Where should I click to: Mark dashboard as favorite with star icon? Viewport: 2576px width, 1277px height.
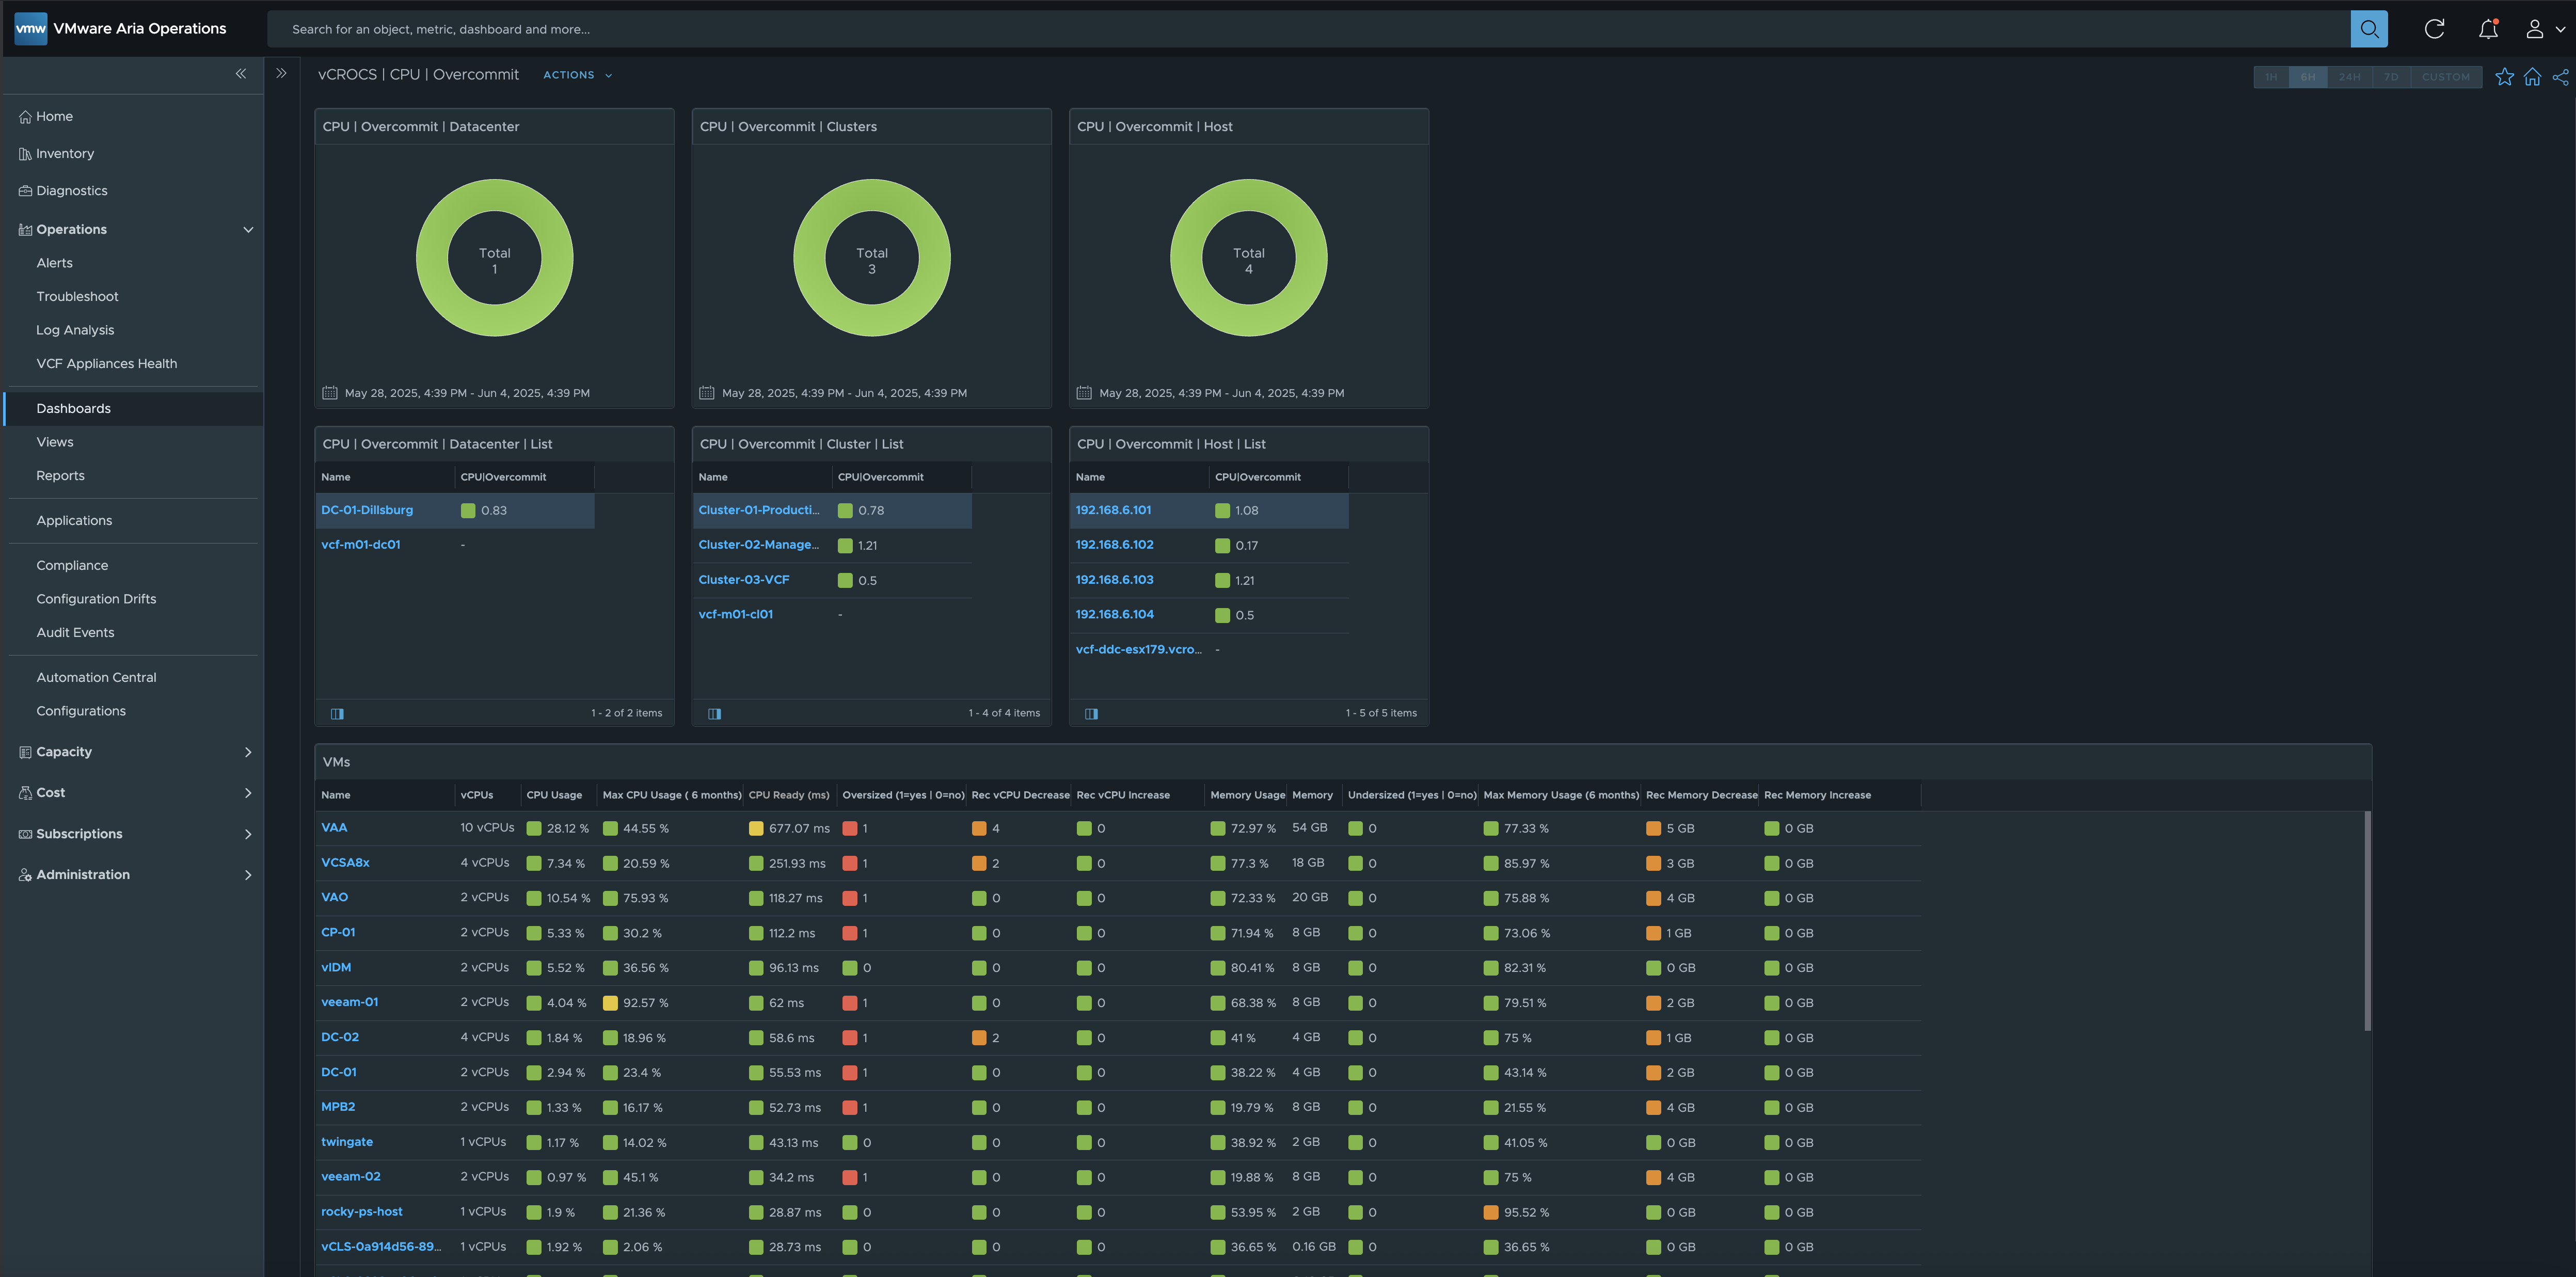pyautogui.click(x=2504, y=77)
